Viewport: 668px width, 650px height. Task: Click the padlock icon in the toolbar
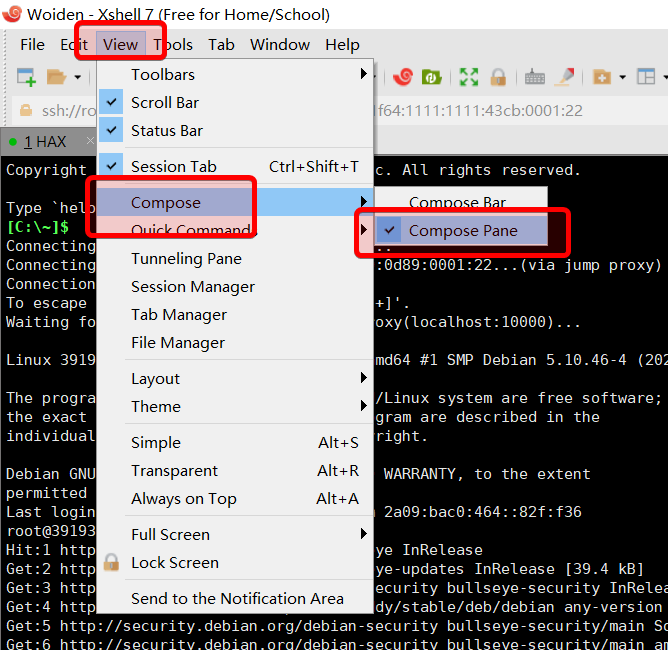click(497, 77)
